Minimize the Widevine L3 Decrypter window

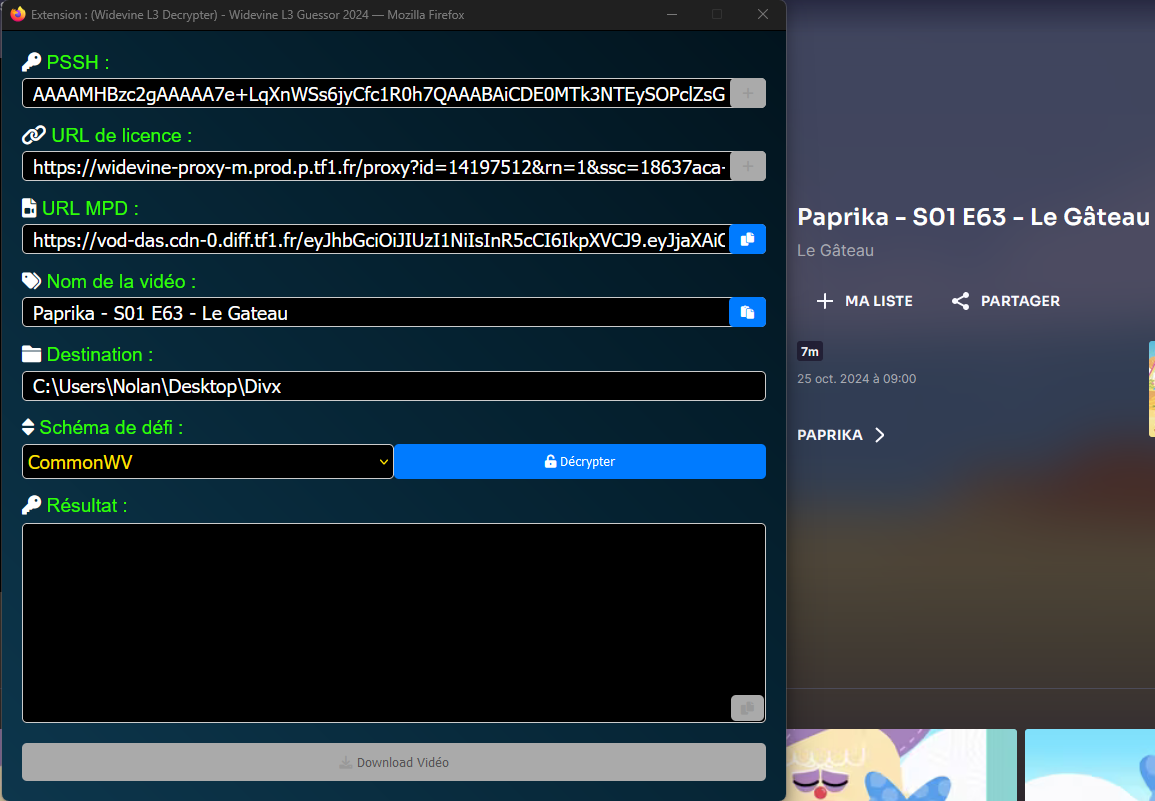(672, 14)
